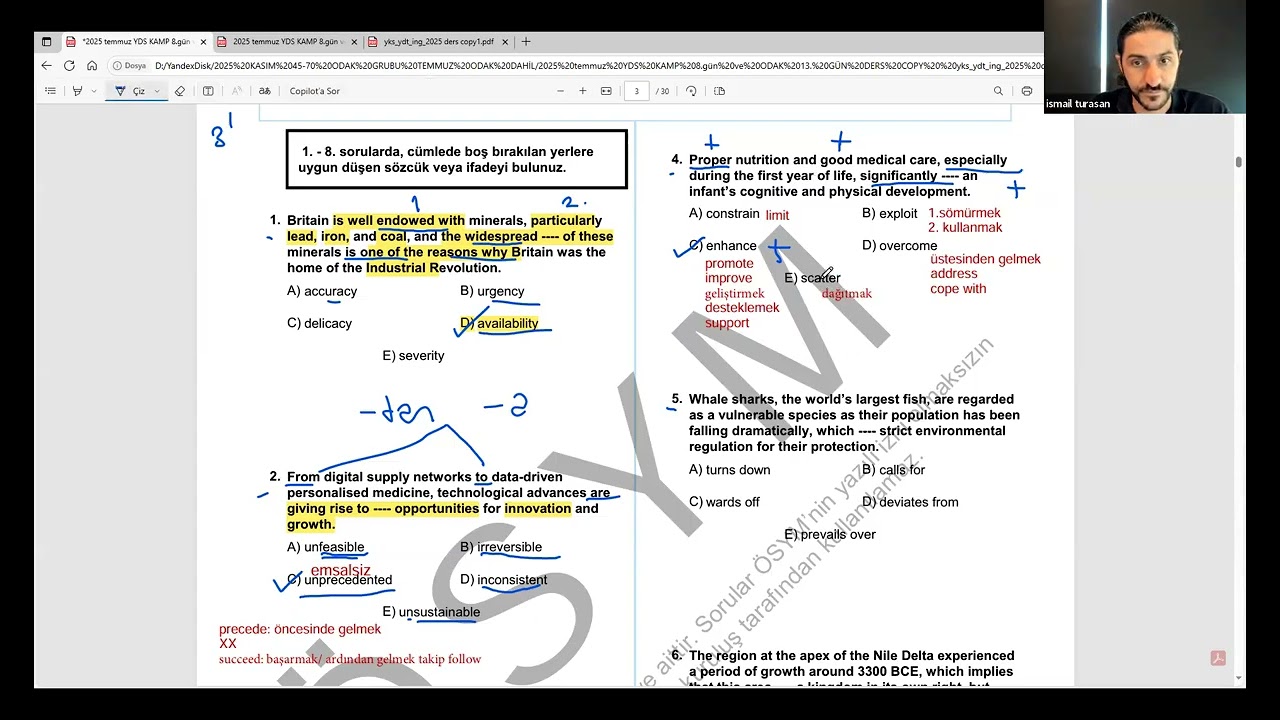Show the PDF table of contents
1280x720 pixels.
pos(50,91)
